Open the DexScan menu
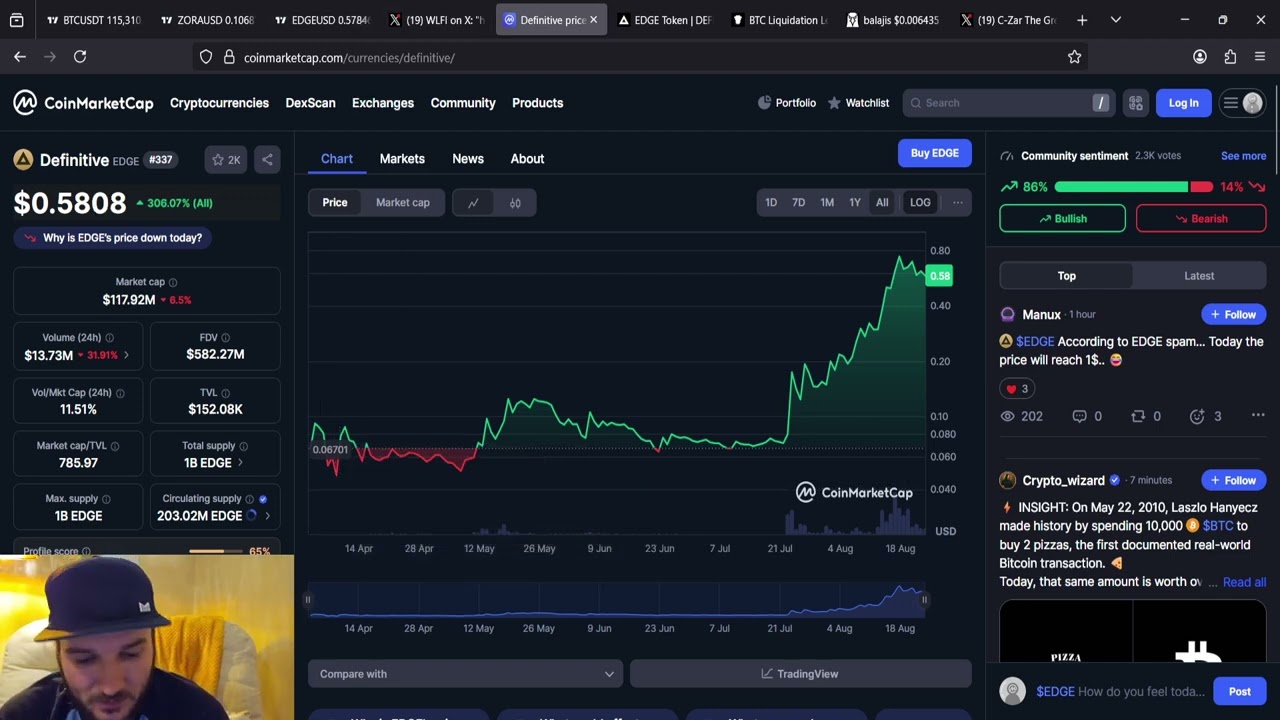Viewport: 1280px width, 720px height. 310,103
